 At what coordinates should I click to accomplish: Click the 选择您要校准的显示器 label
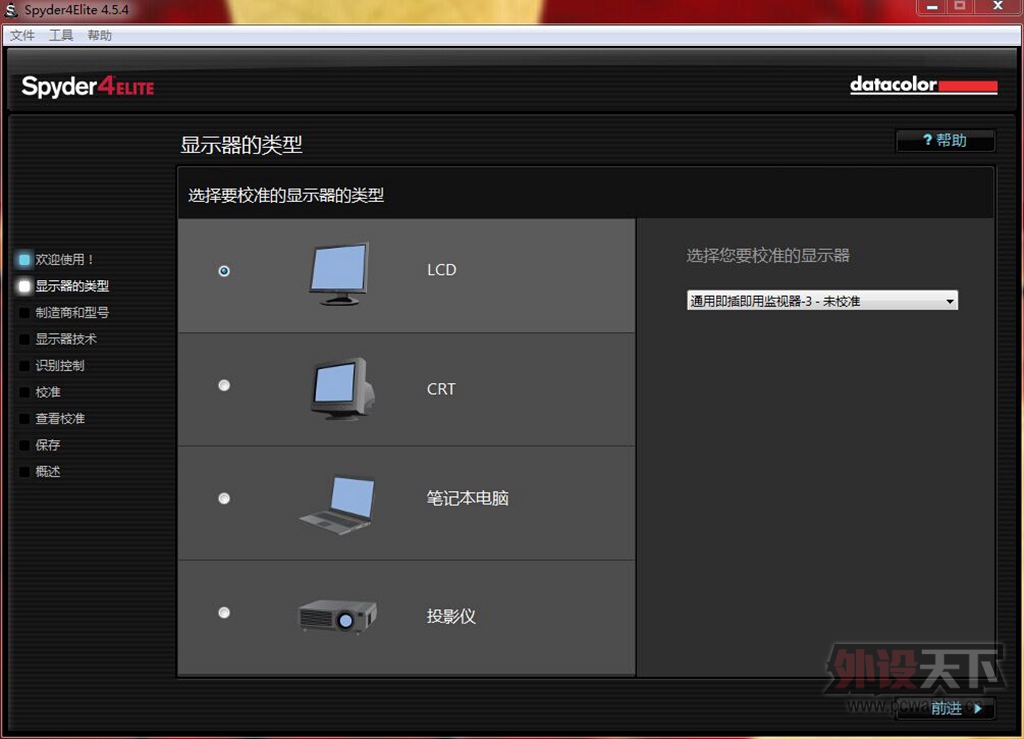click(768, 256)
